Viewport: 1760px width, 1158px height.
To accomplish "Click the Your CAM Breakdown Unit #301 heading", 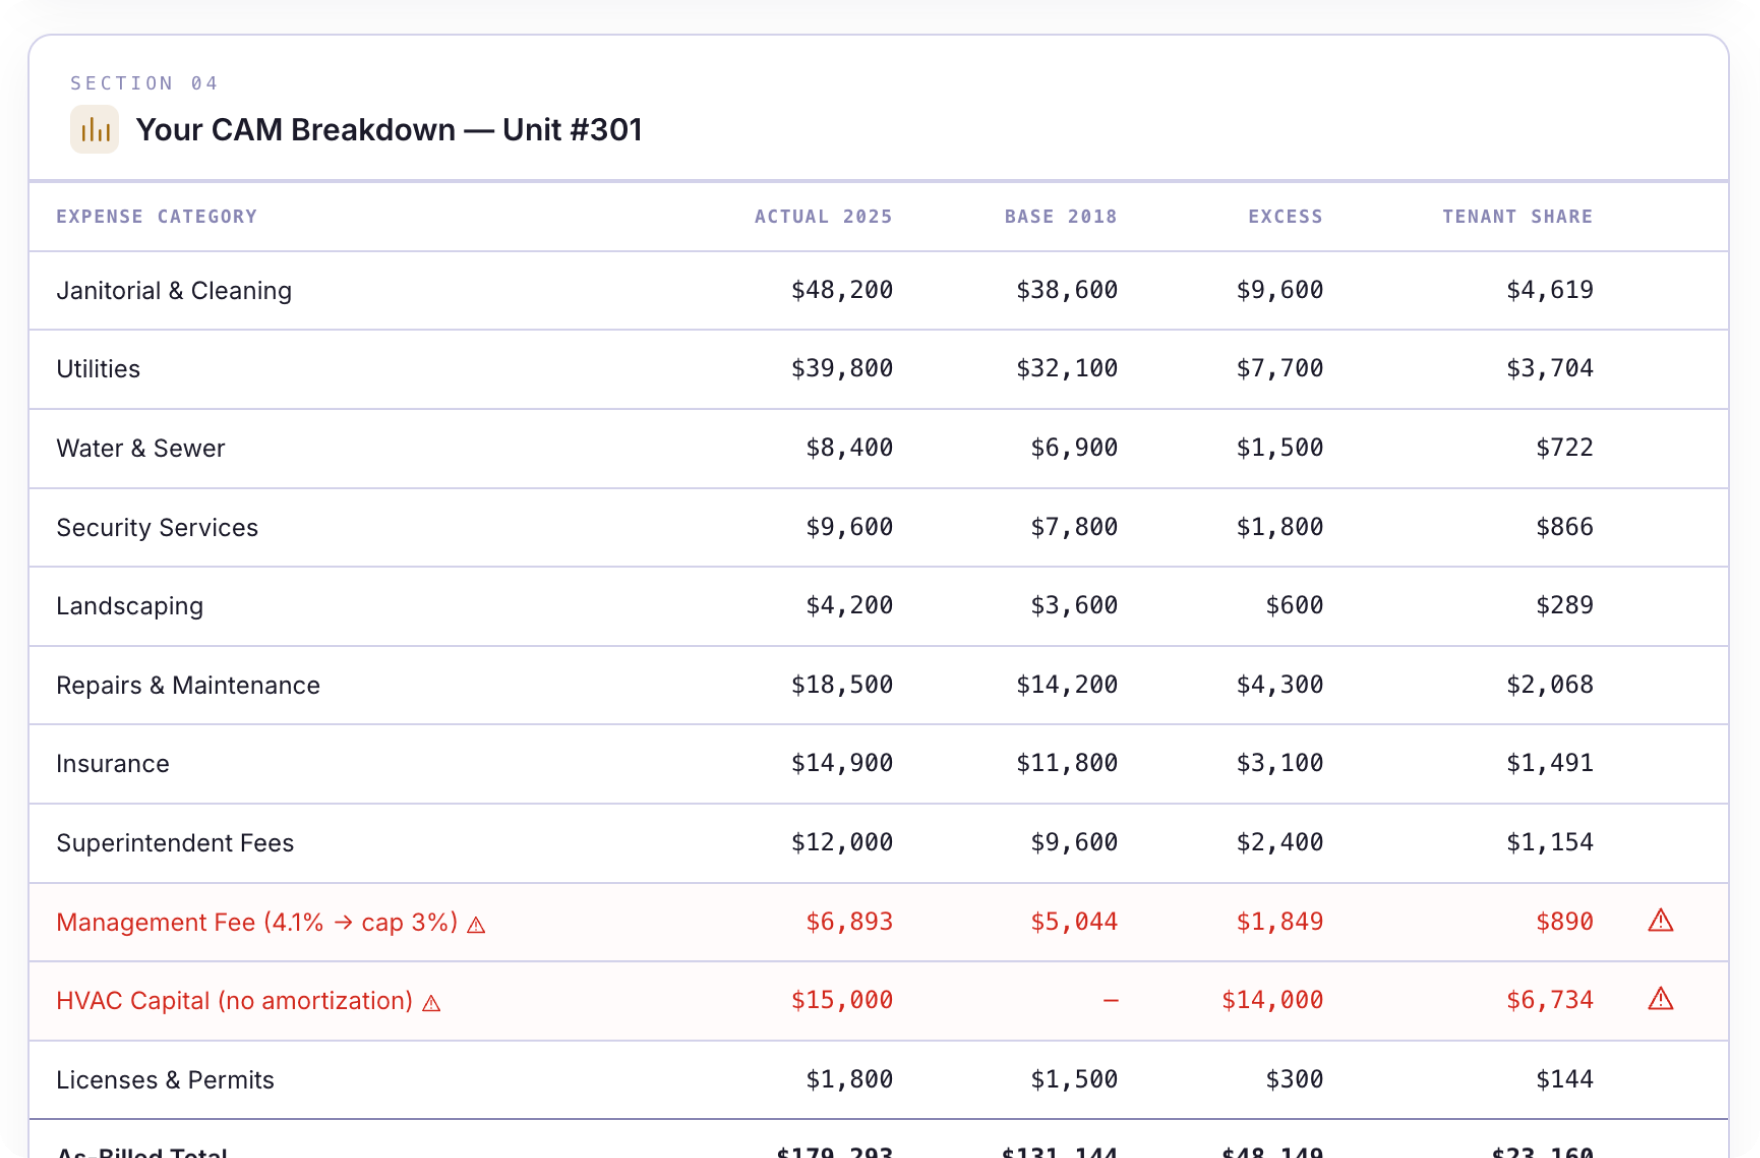I will pyautogui.click(x=389, y=130).
